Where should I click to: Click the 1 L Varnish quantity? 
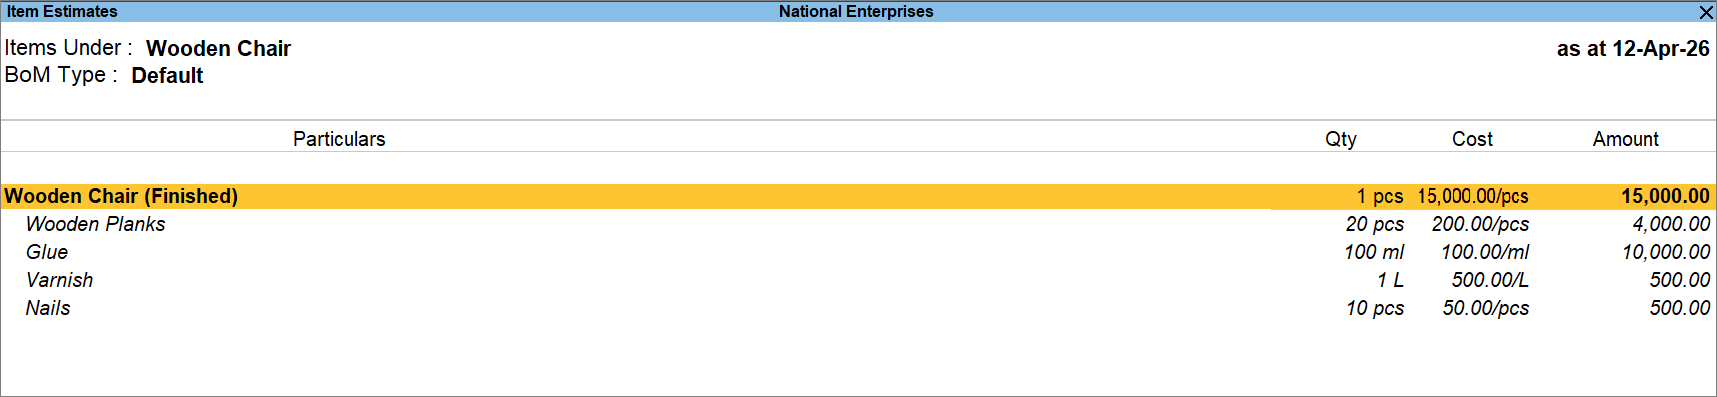[1390, 280]
